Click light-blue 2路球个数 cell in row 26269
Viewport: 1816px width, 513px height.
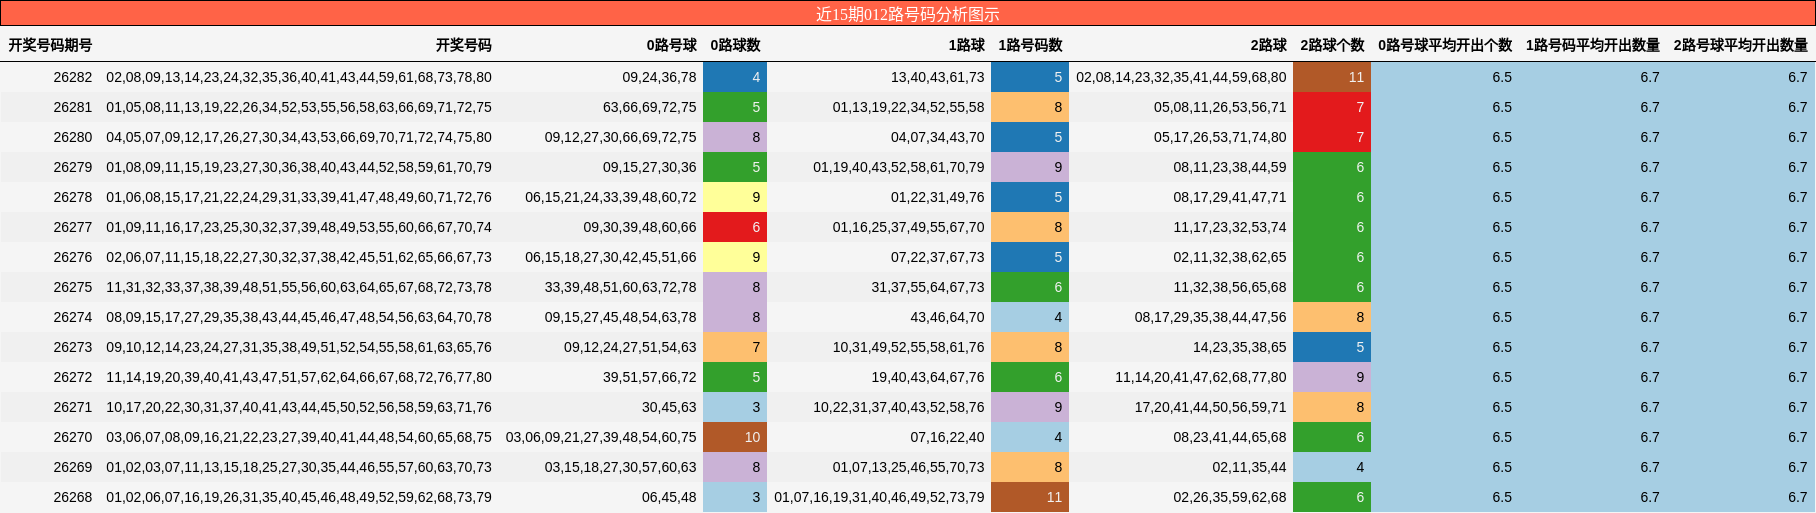(1332, 467)
